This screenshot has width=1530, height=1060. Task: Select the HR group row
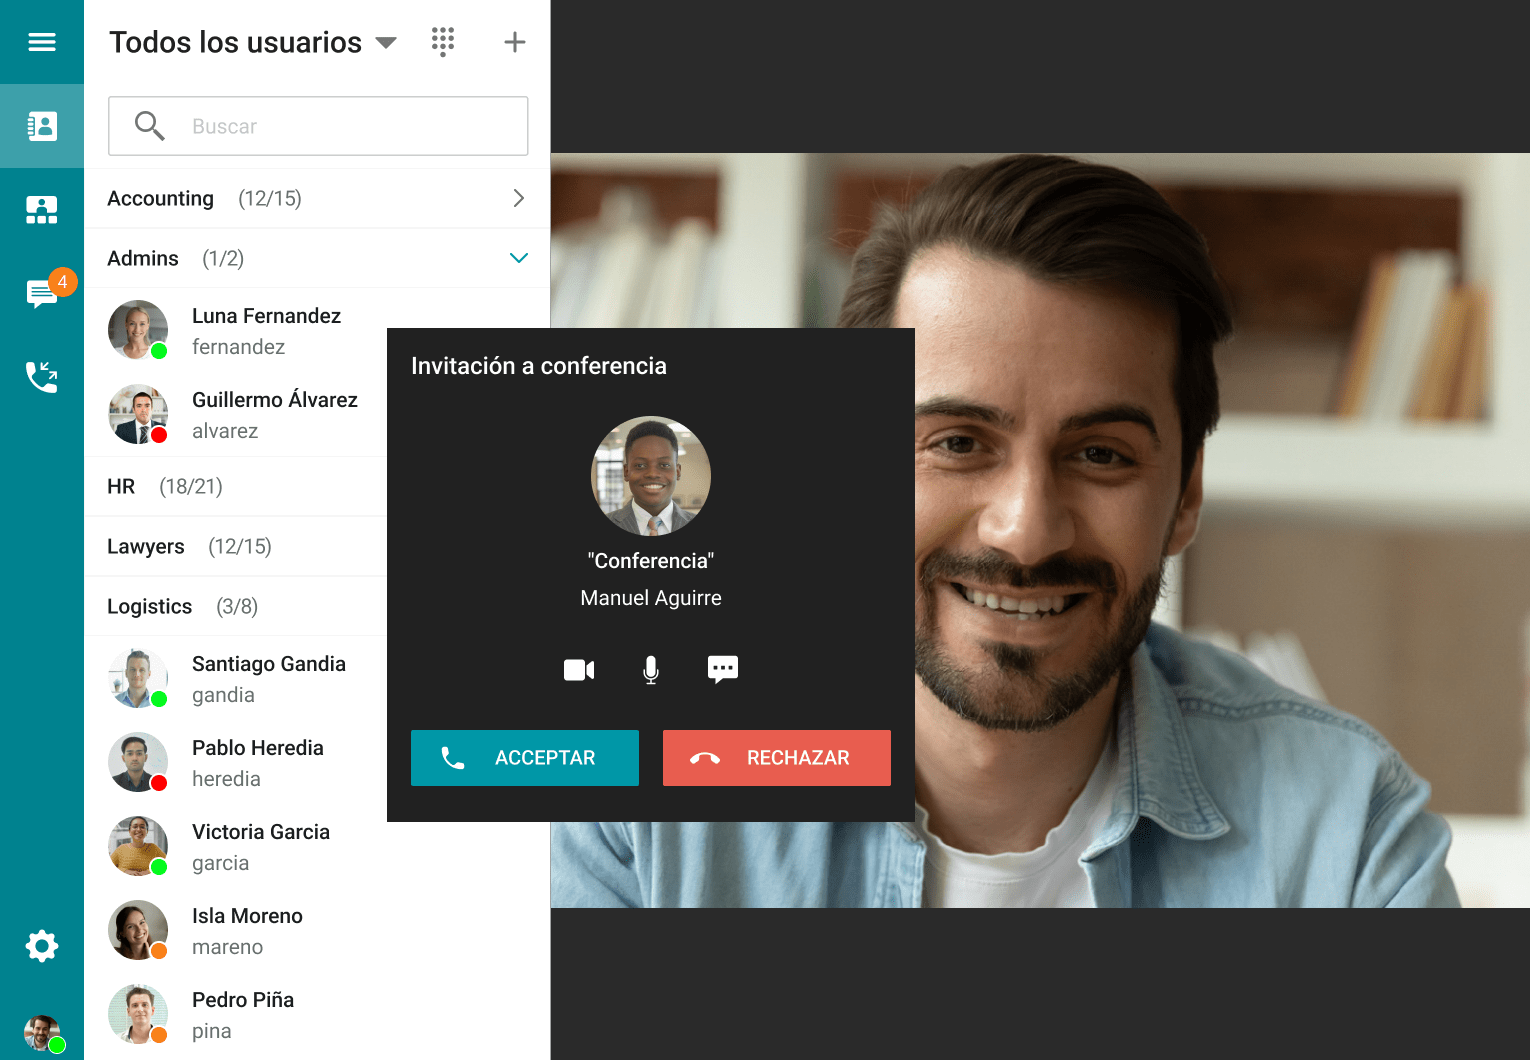[235, 486]
